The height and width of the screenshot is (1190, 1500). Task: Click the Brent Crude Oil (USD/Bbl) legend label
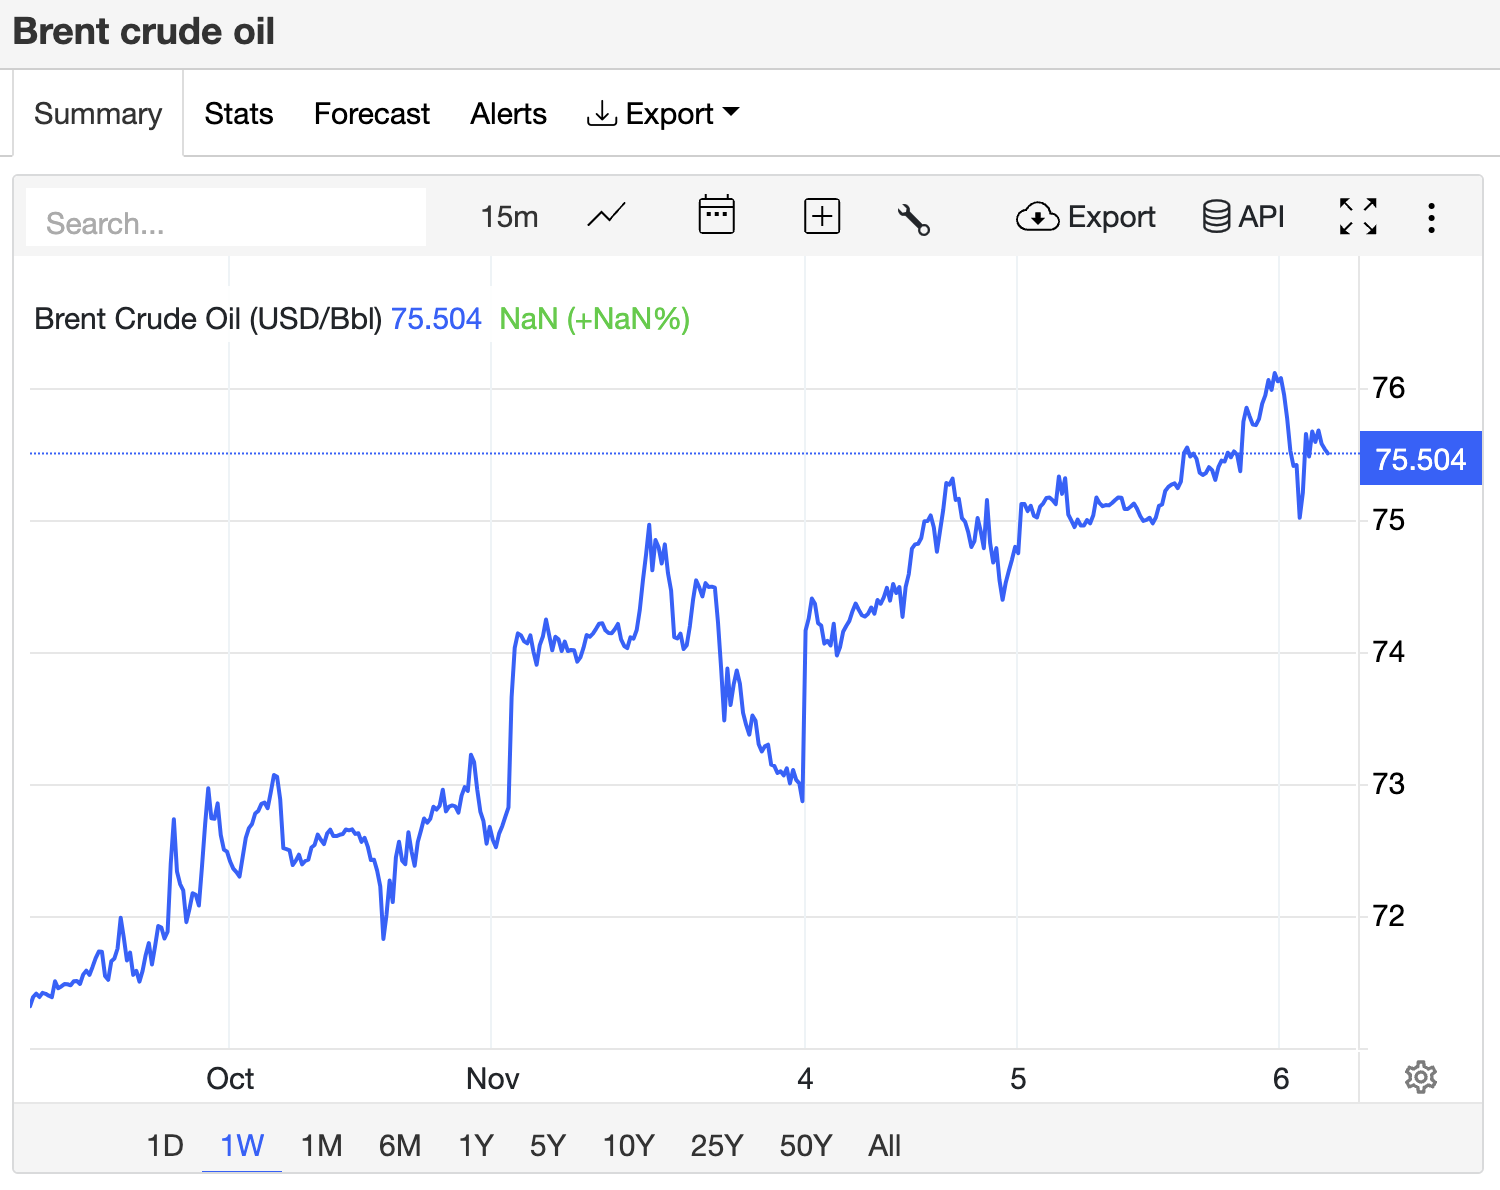pyautogui.click(x=208, y=319)
